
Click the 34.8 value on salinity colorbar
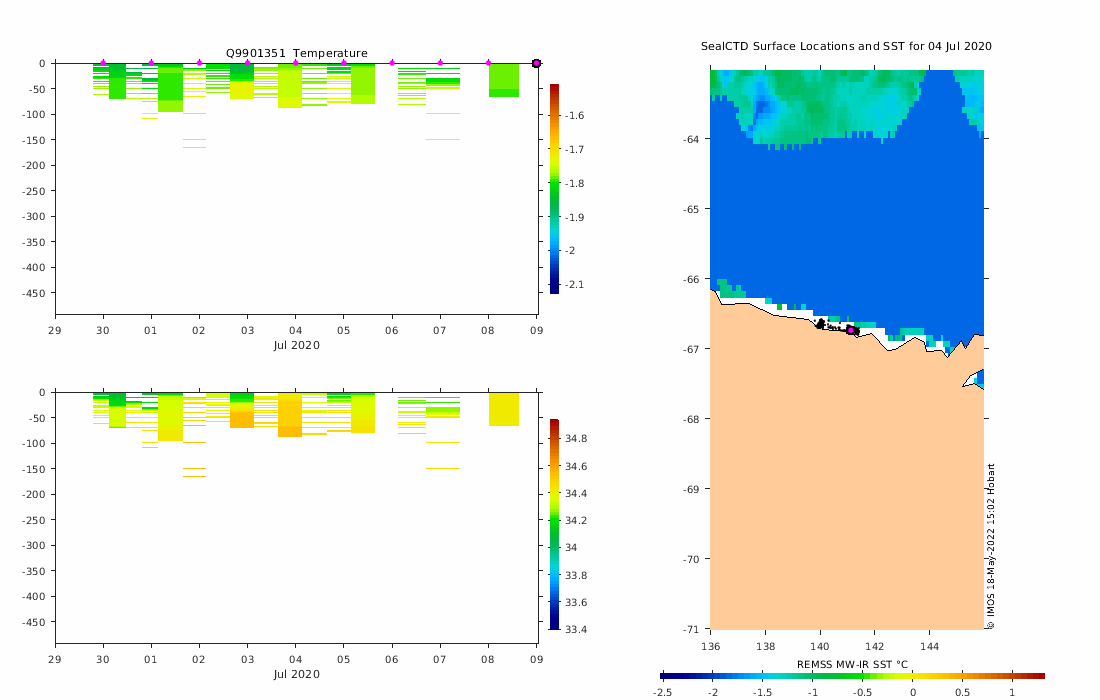(x=576, y=438)
